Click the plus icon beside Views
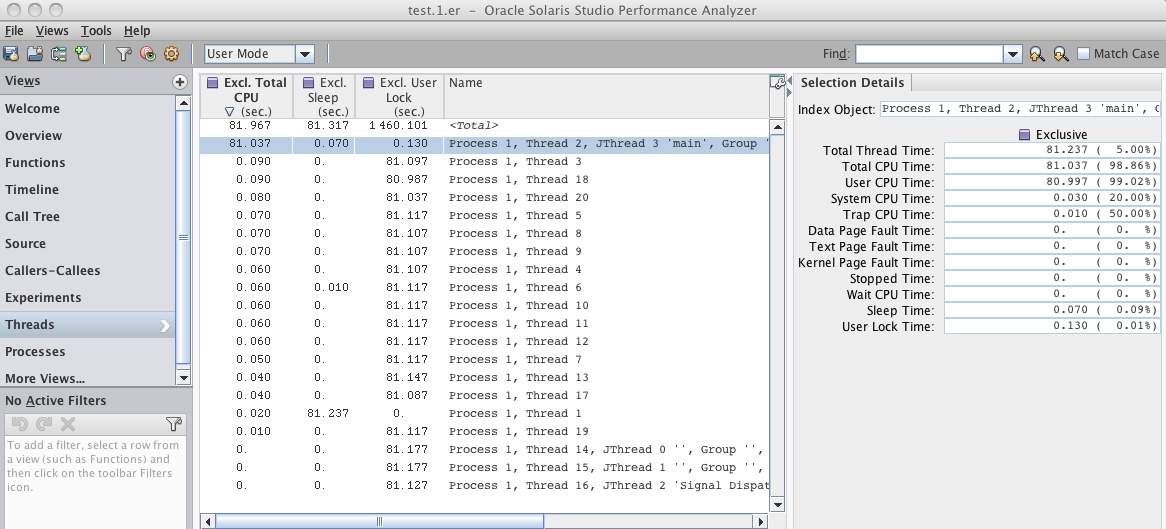This screenshot has width=1166, height=529. coord(179,82)
